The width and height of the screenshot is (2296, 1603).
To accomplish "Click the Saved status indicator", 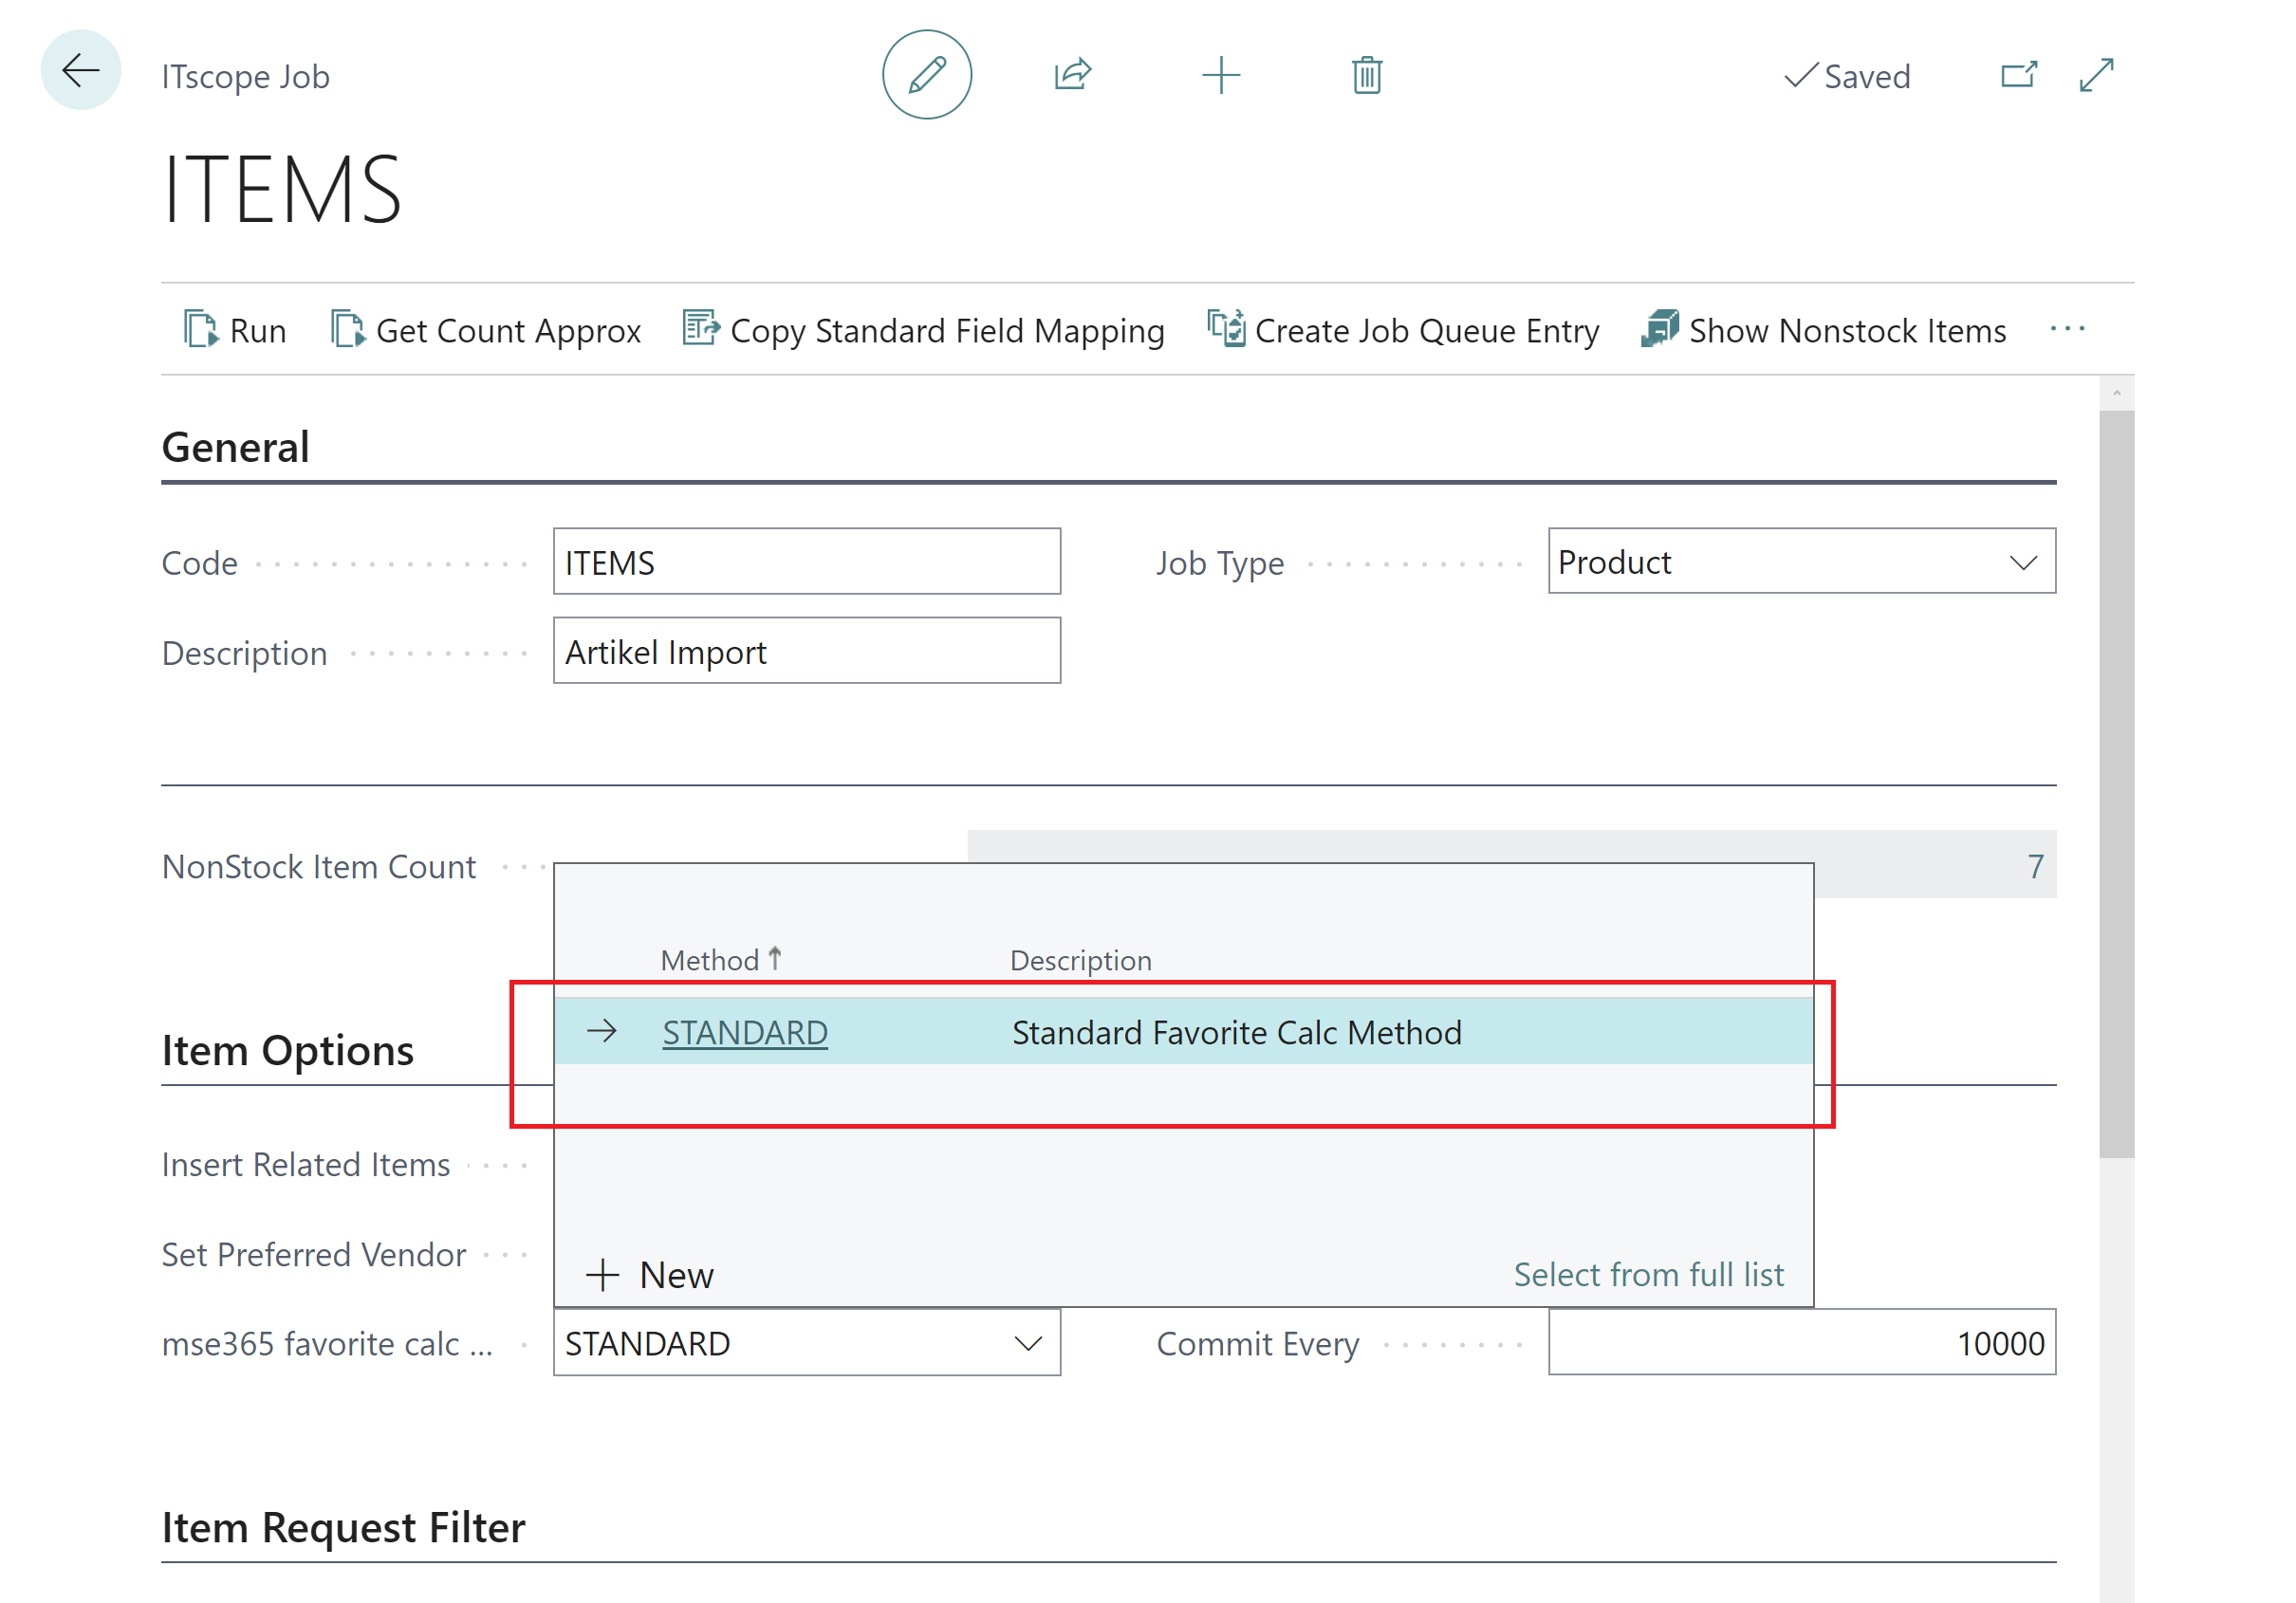I will coord(1848,76).
